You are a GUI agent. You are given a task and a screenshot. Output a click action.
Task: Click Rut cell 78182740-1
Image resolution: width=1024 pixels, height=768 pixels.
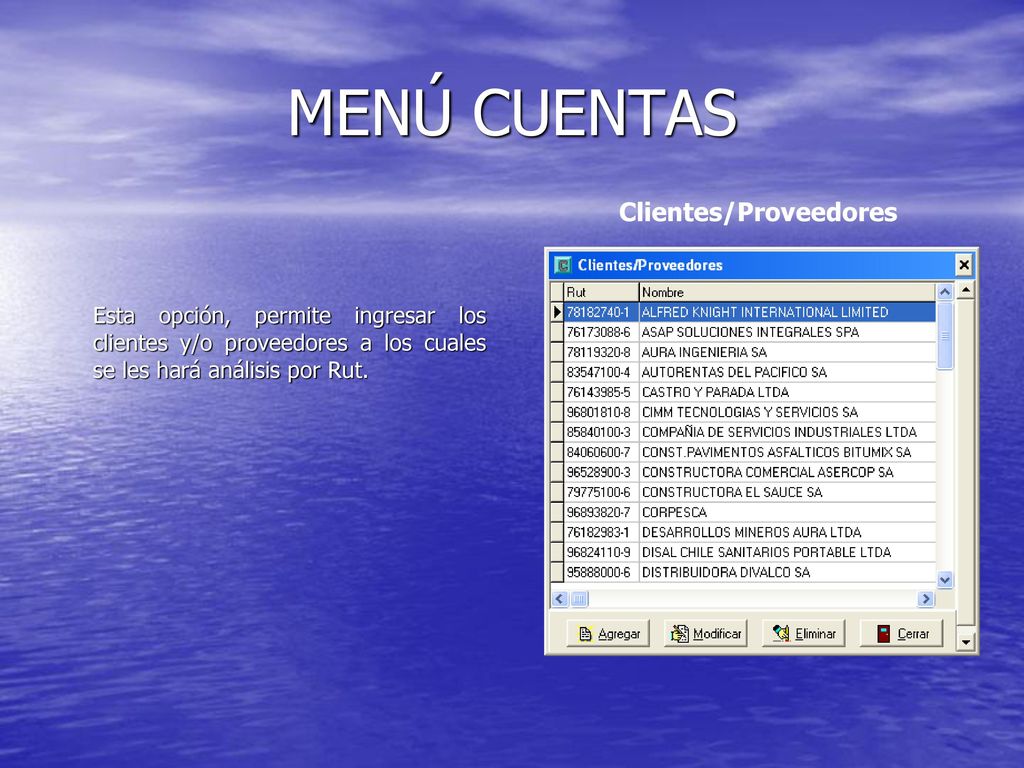601,312
